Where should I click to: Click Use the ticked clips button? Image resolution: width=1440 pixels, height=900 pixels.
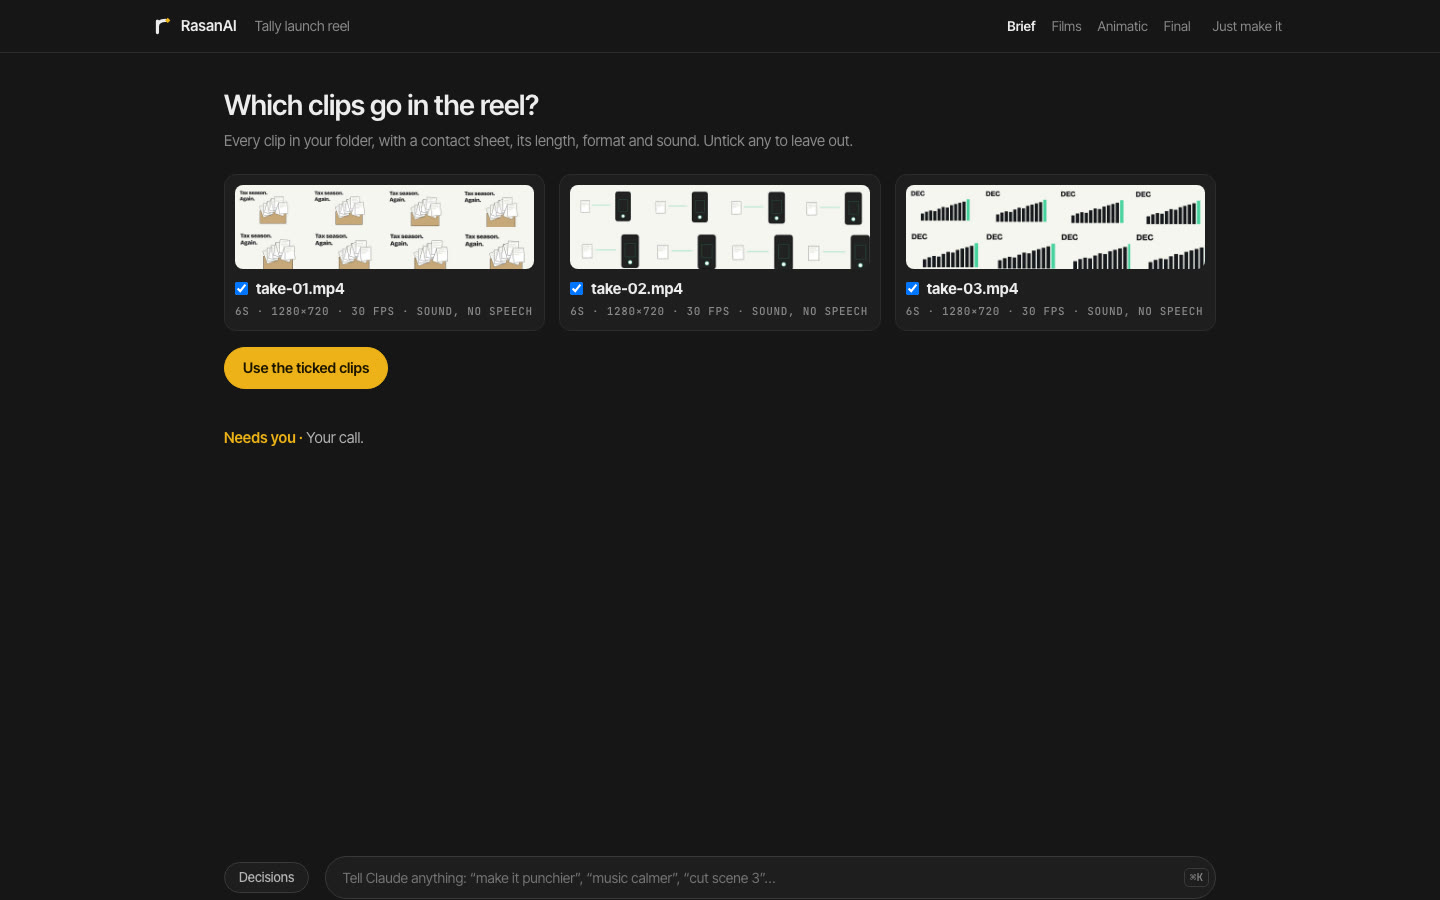click(306, 368)
